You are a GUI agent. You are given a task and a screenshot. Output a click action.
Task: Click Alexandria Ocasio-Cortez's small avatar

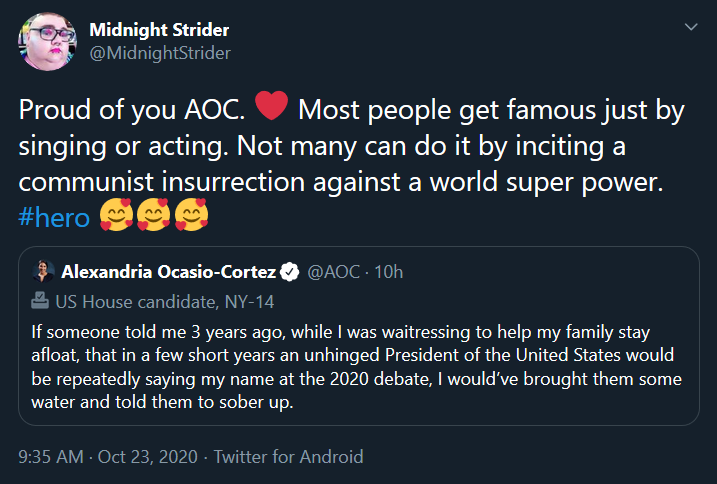43,271
